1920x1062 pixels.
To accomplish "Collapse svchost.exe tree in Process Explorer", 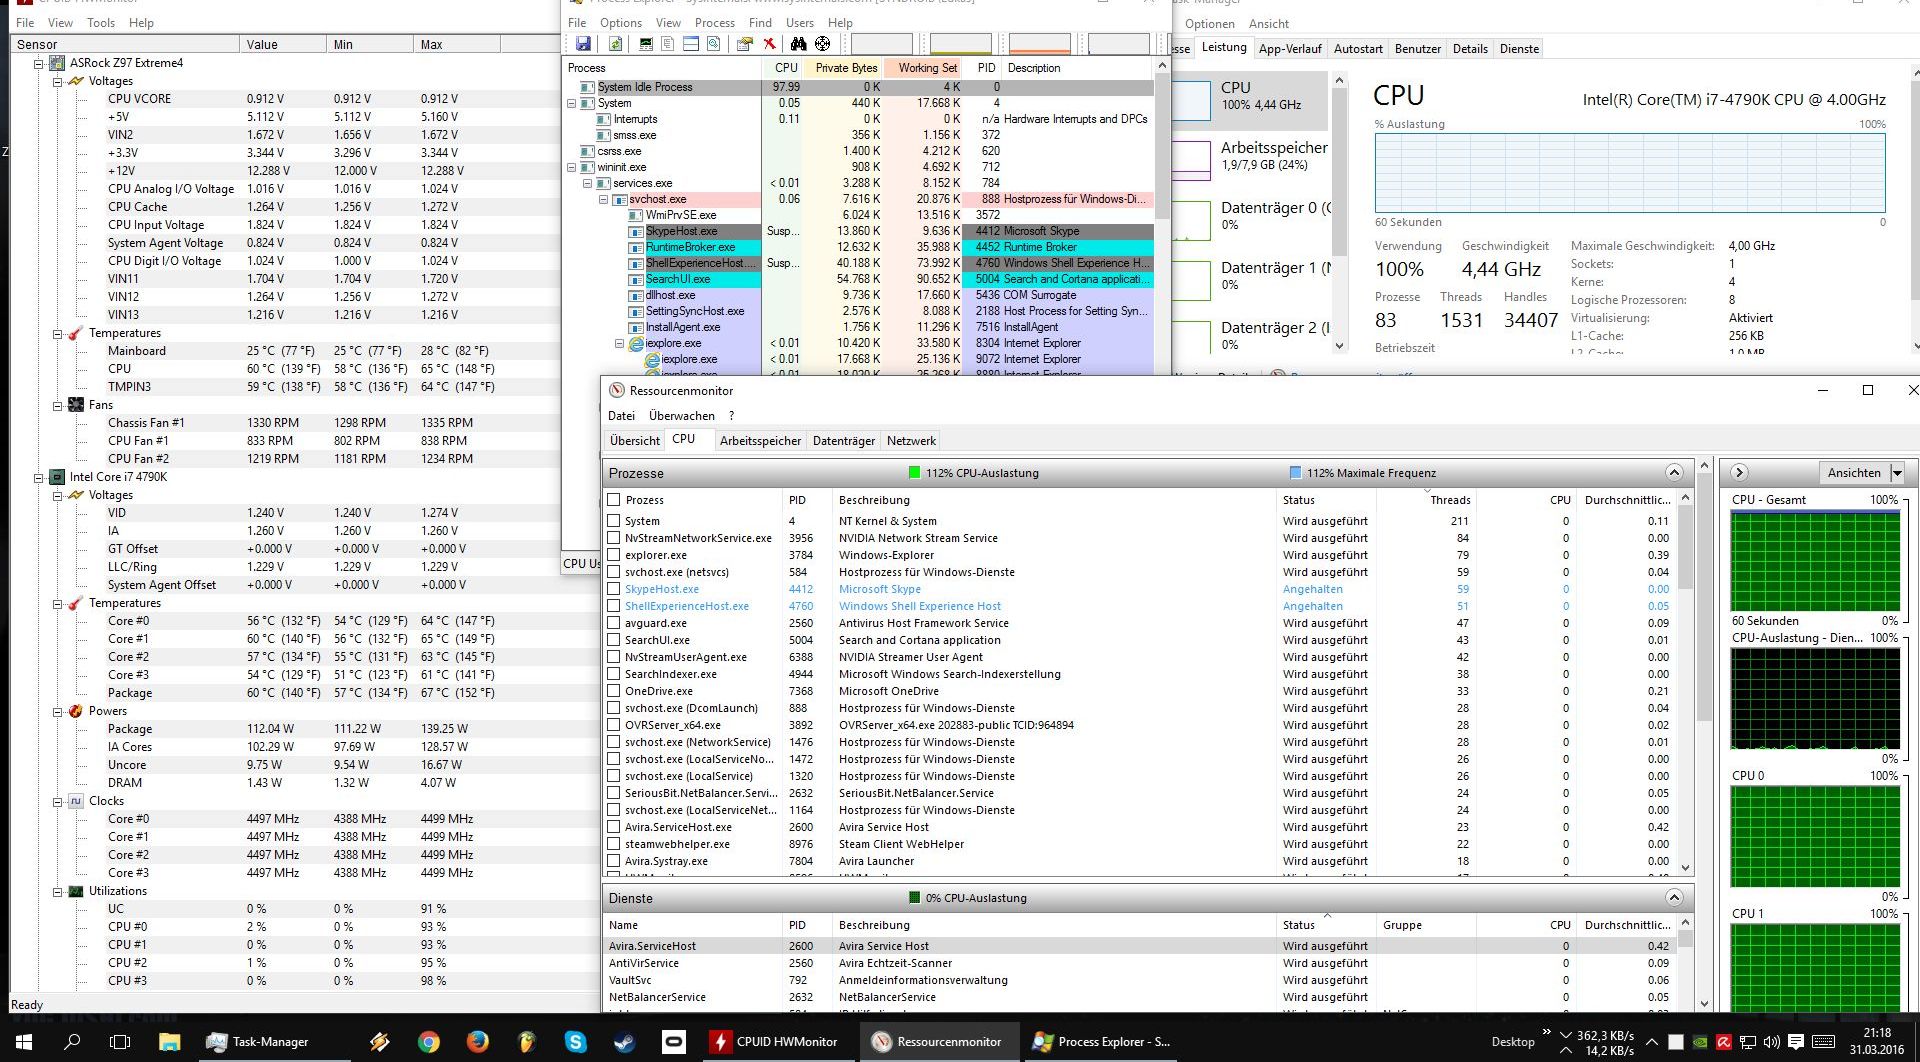I will (604, 199).
